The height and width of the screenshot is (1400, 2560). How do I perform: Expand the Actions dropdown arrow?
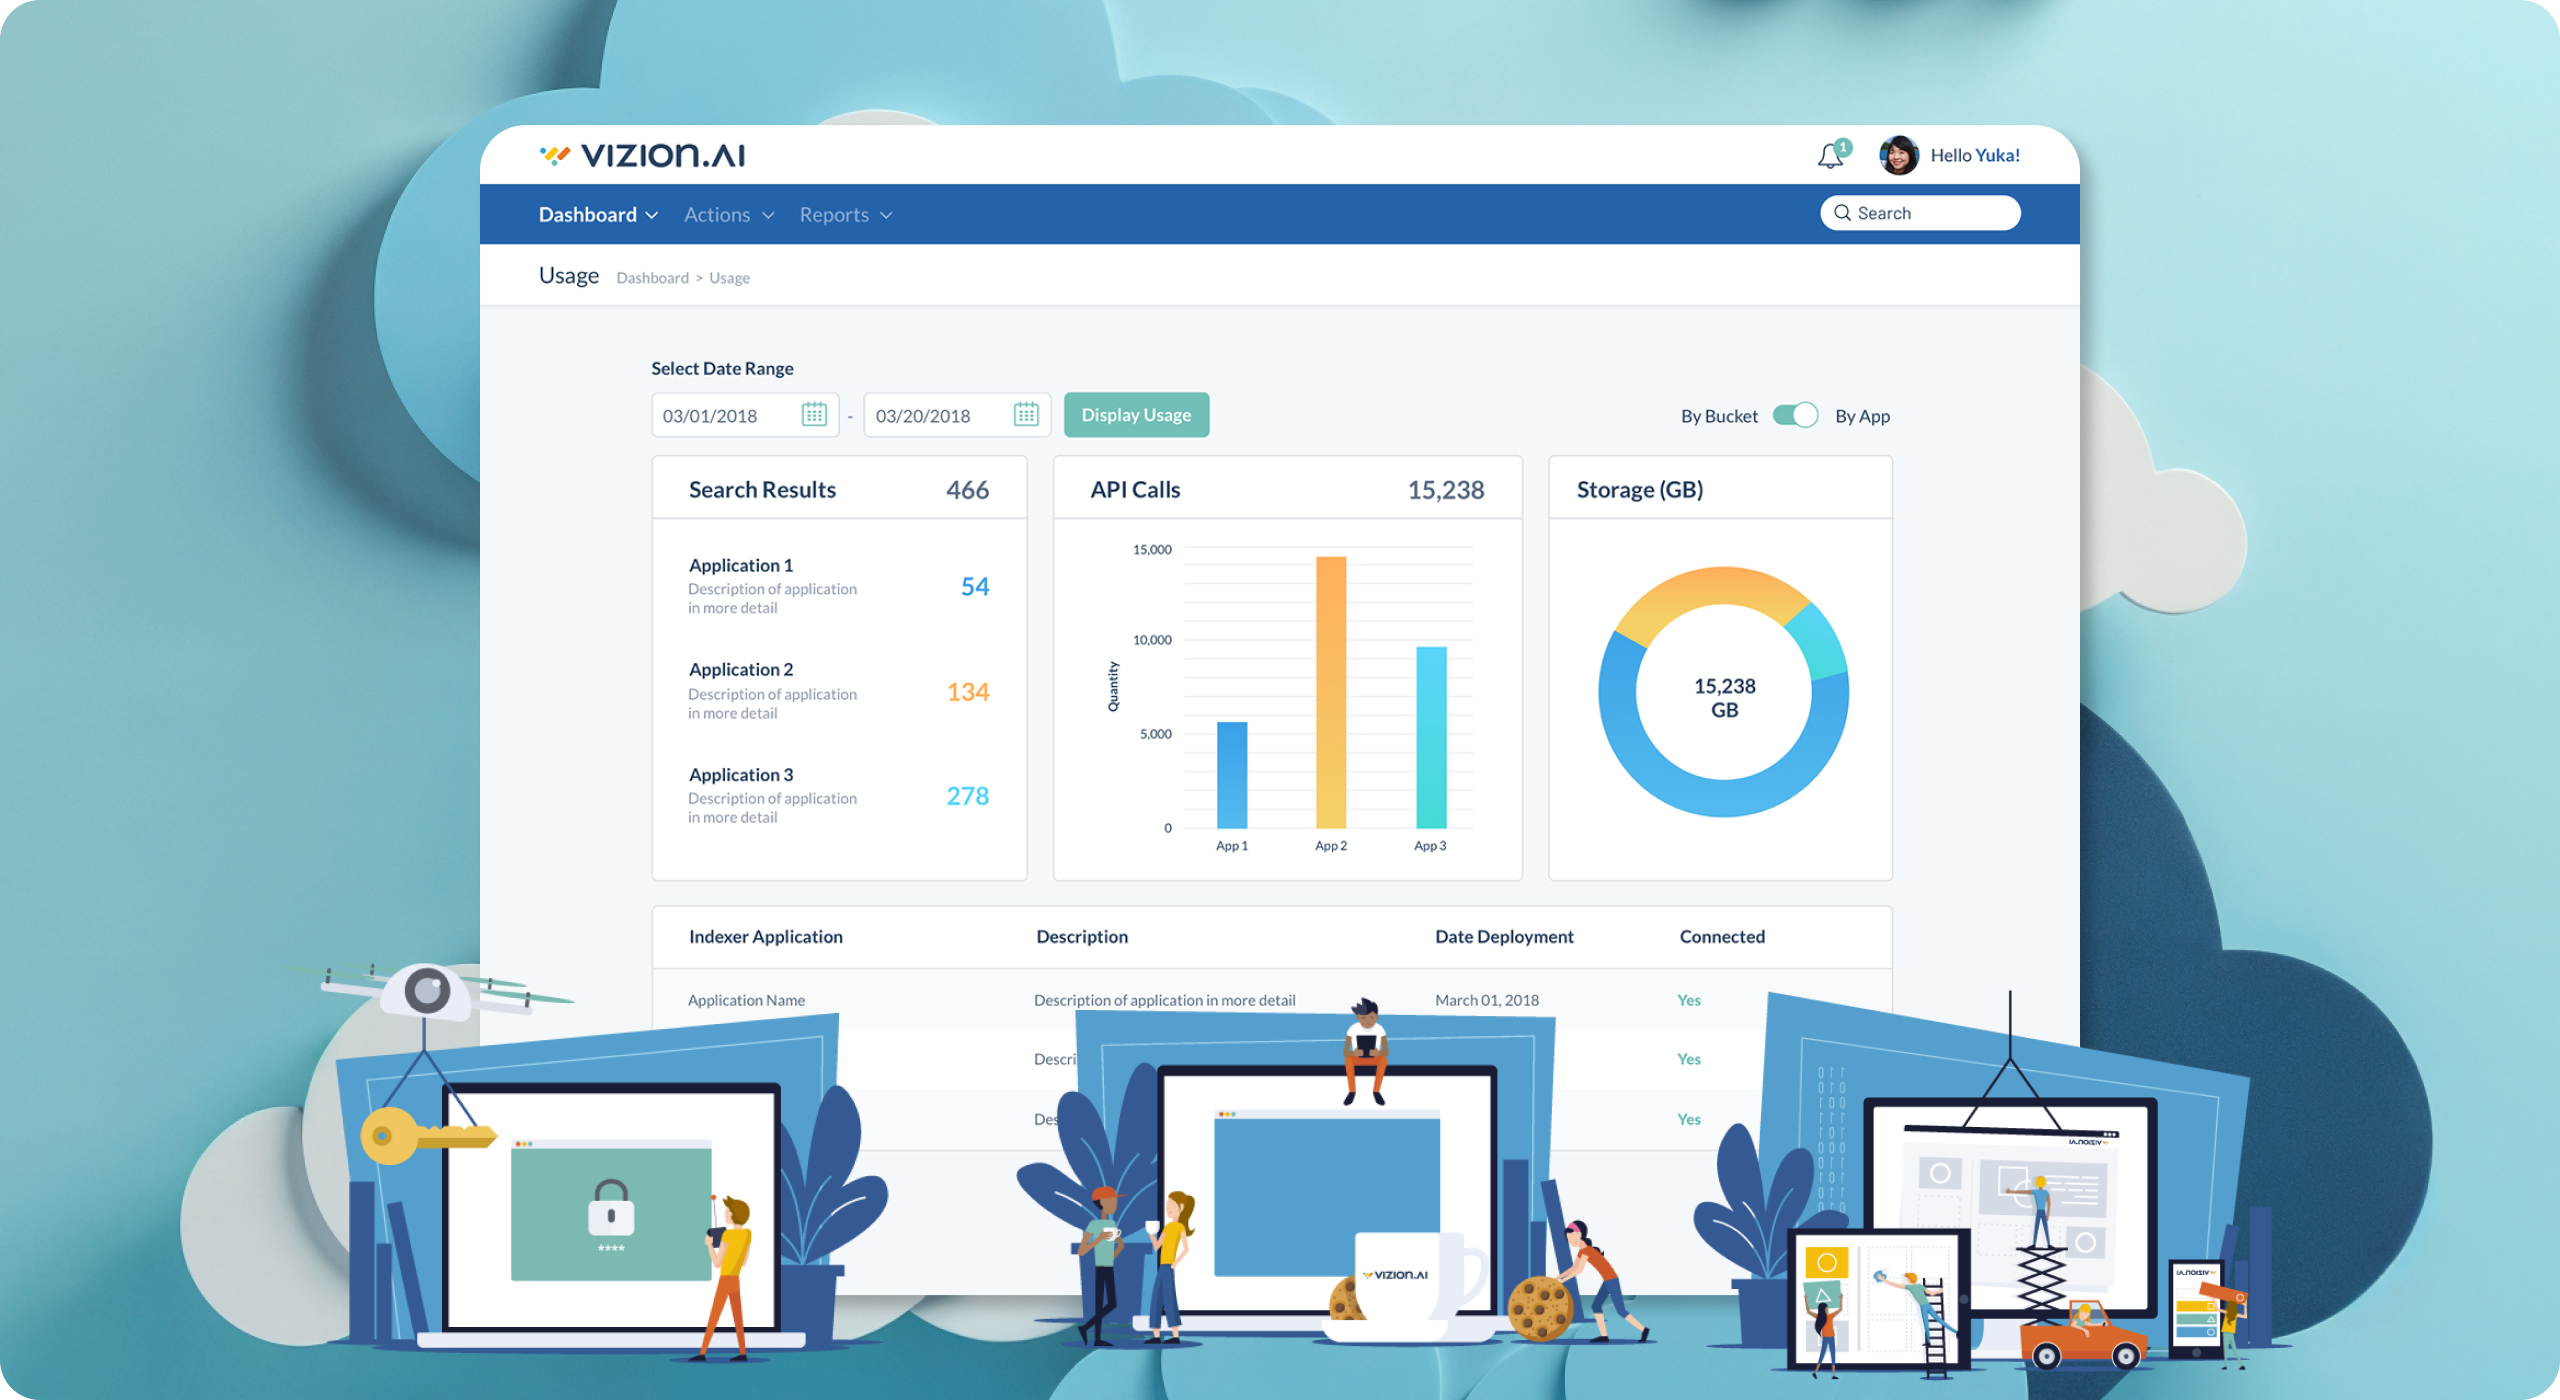768,216
